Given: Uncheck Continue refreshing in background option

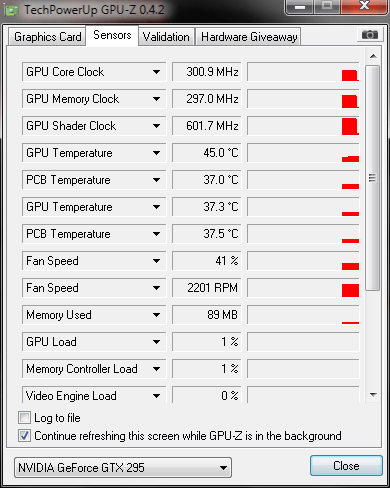Looking at the screenshot, I should pyautogui.click(x=24, y=436).
